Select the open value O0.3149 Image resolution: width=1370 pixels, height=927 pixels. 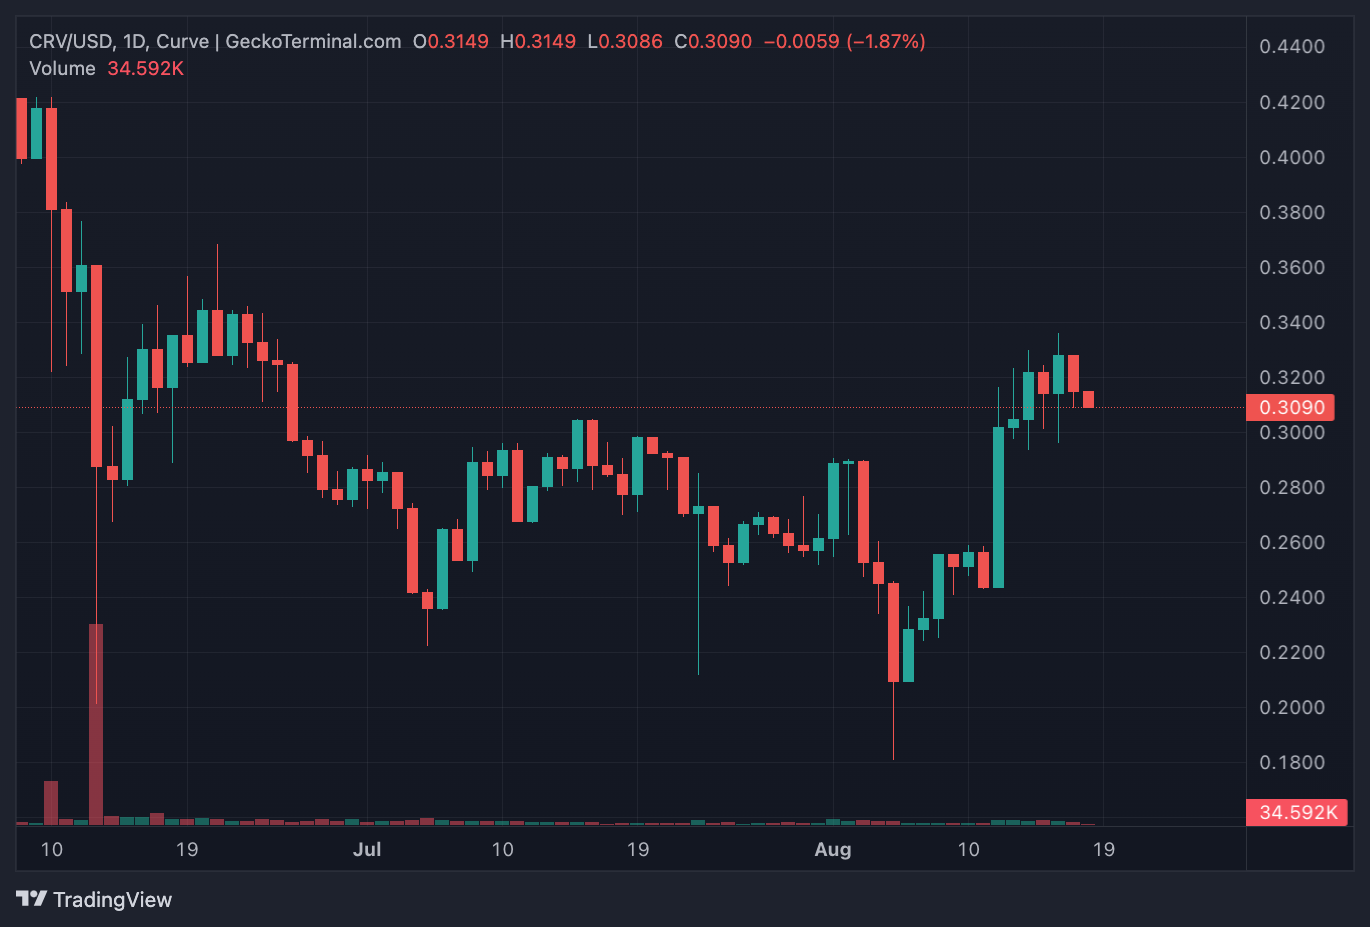pos(451,41)
